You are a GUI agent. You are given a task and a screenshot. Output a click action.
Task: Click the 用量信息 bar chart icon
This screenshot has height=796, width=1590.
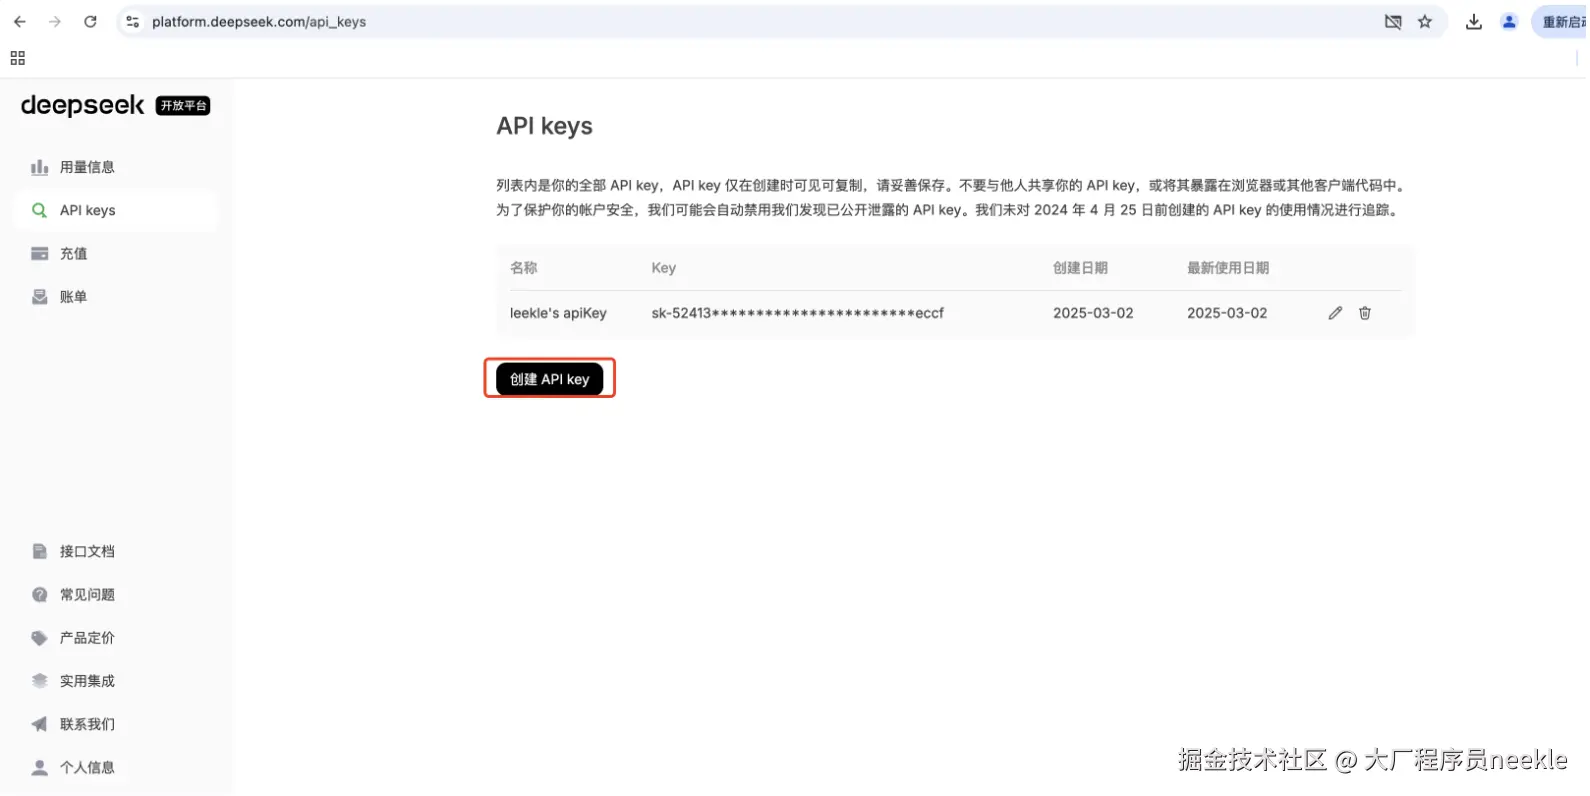(40, 167)
